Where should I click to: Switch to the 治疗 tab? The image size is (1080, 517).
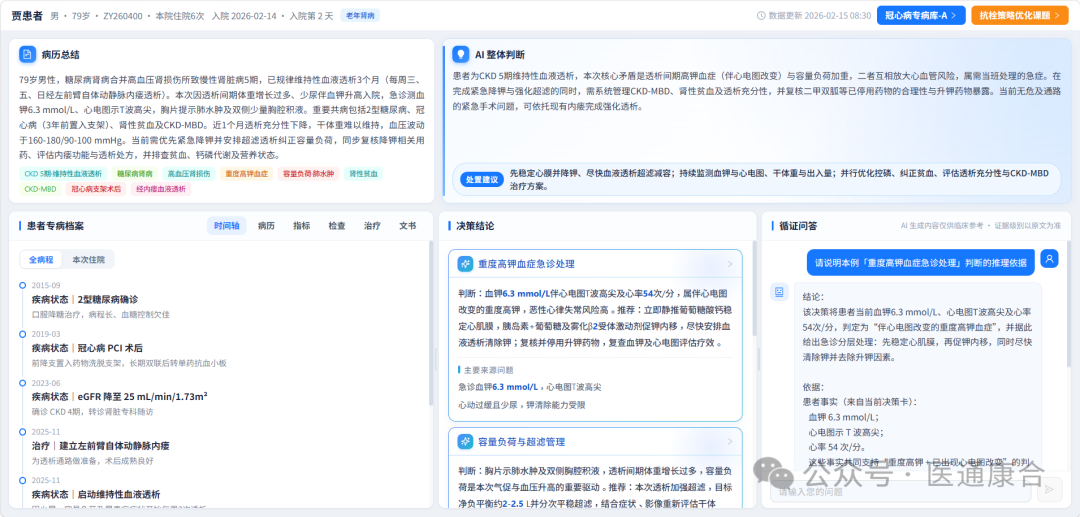[x=372, y=226]
